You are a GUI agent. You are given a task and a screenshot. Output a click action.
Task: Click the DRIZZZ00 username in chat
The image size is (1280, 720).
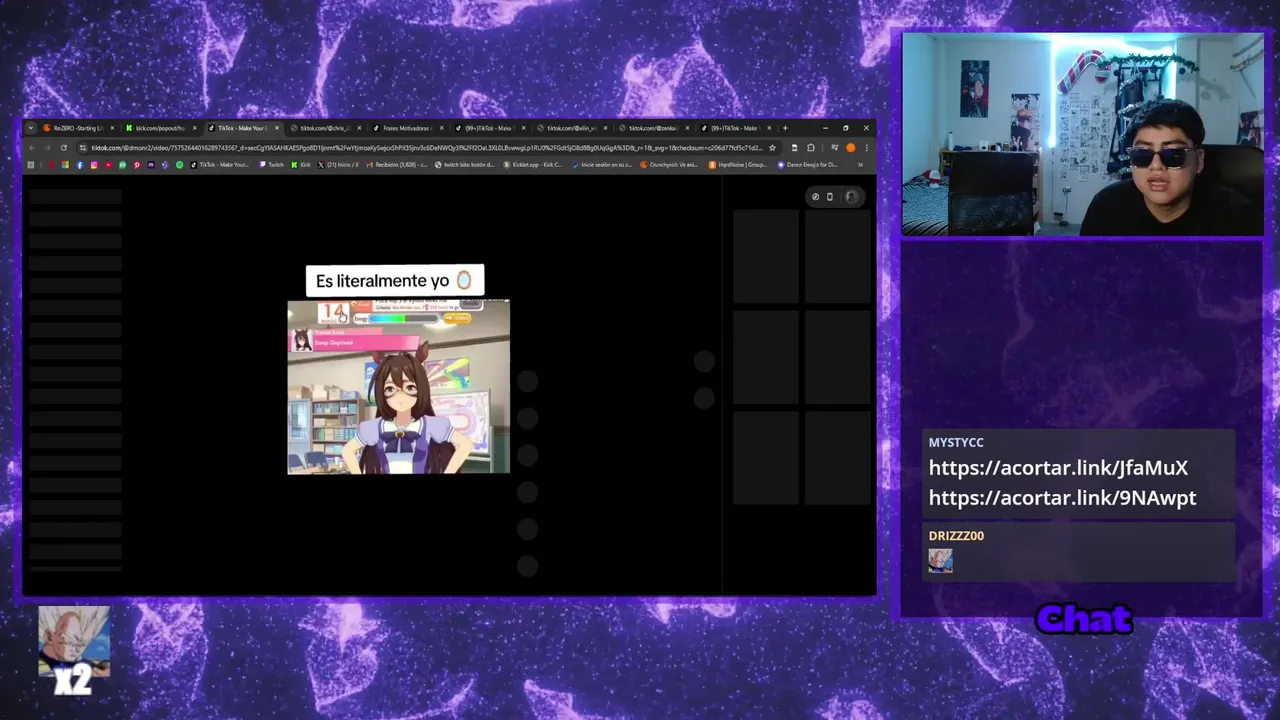coord(956,535)
